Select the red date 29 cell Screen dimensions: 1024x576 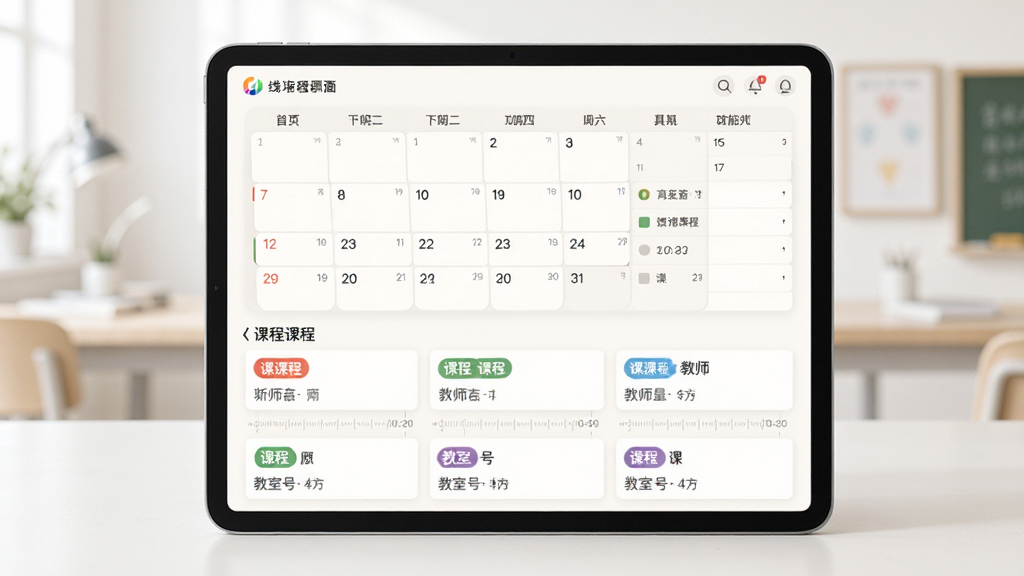tap(295, 287)
